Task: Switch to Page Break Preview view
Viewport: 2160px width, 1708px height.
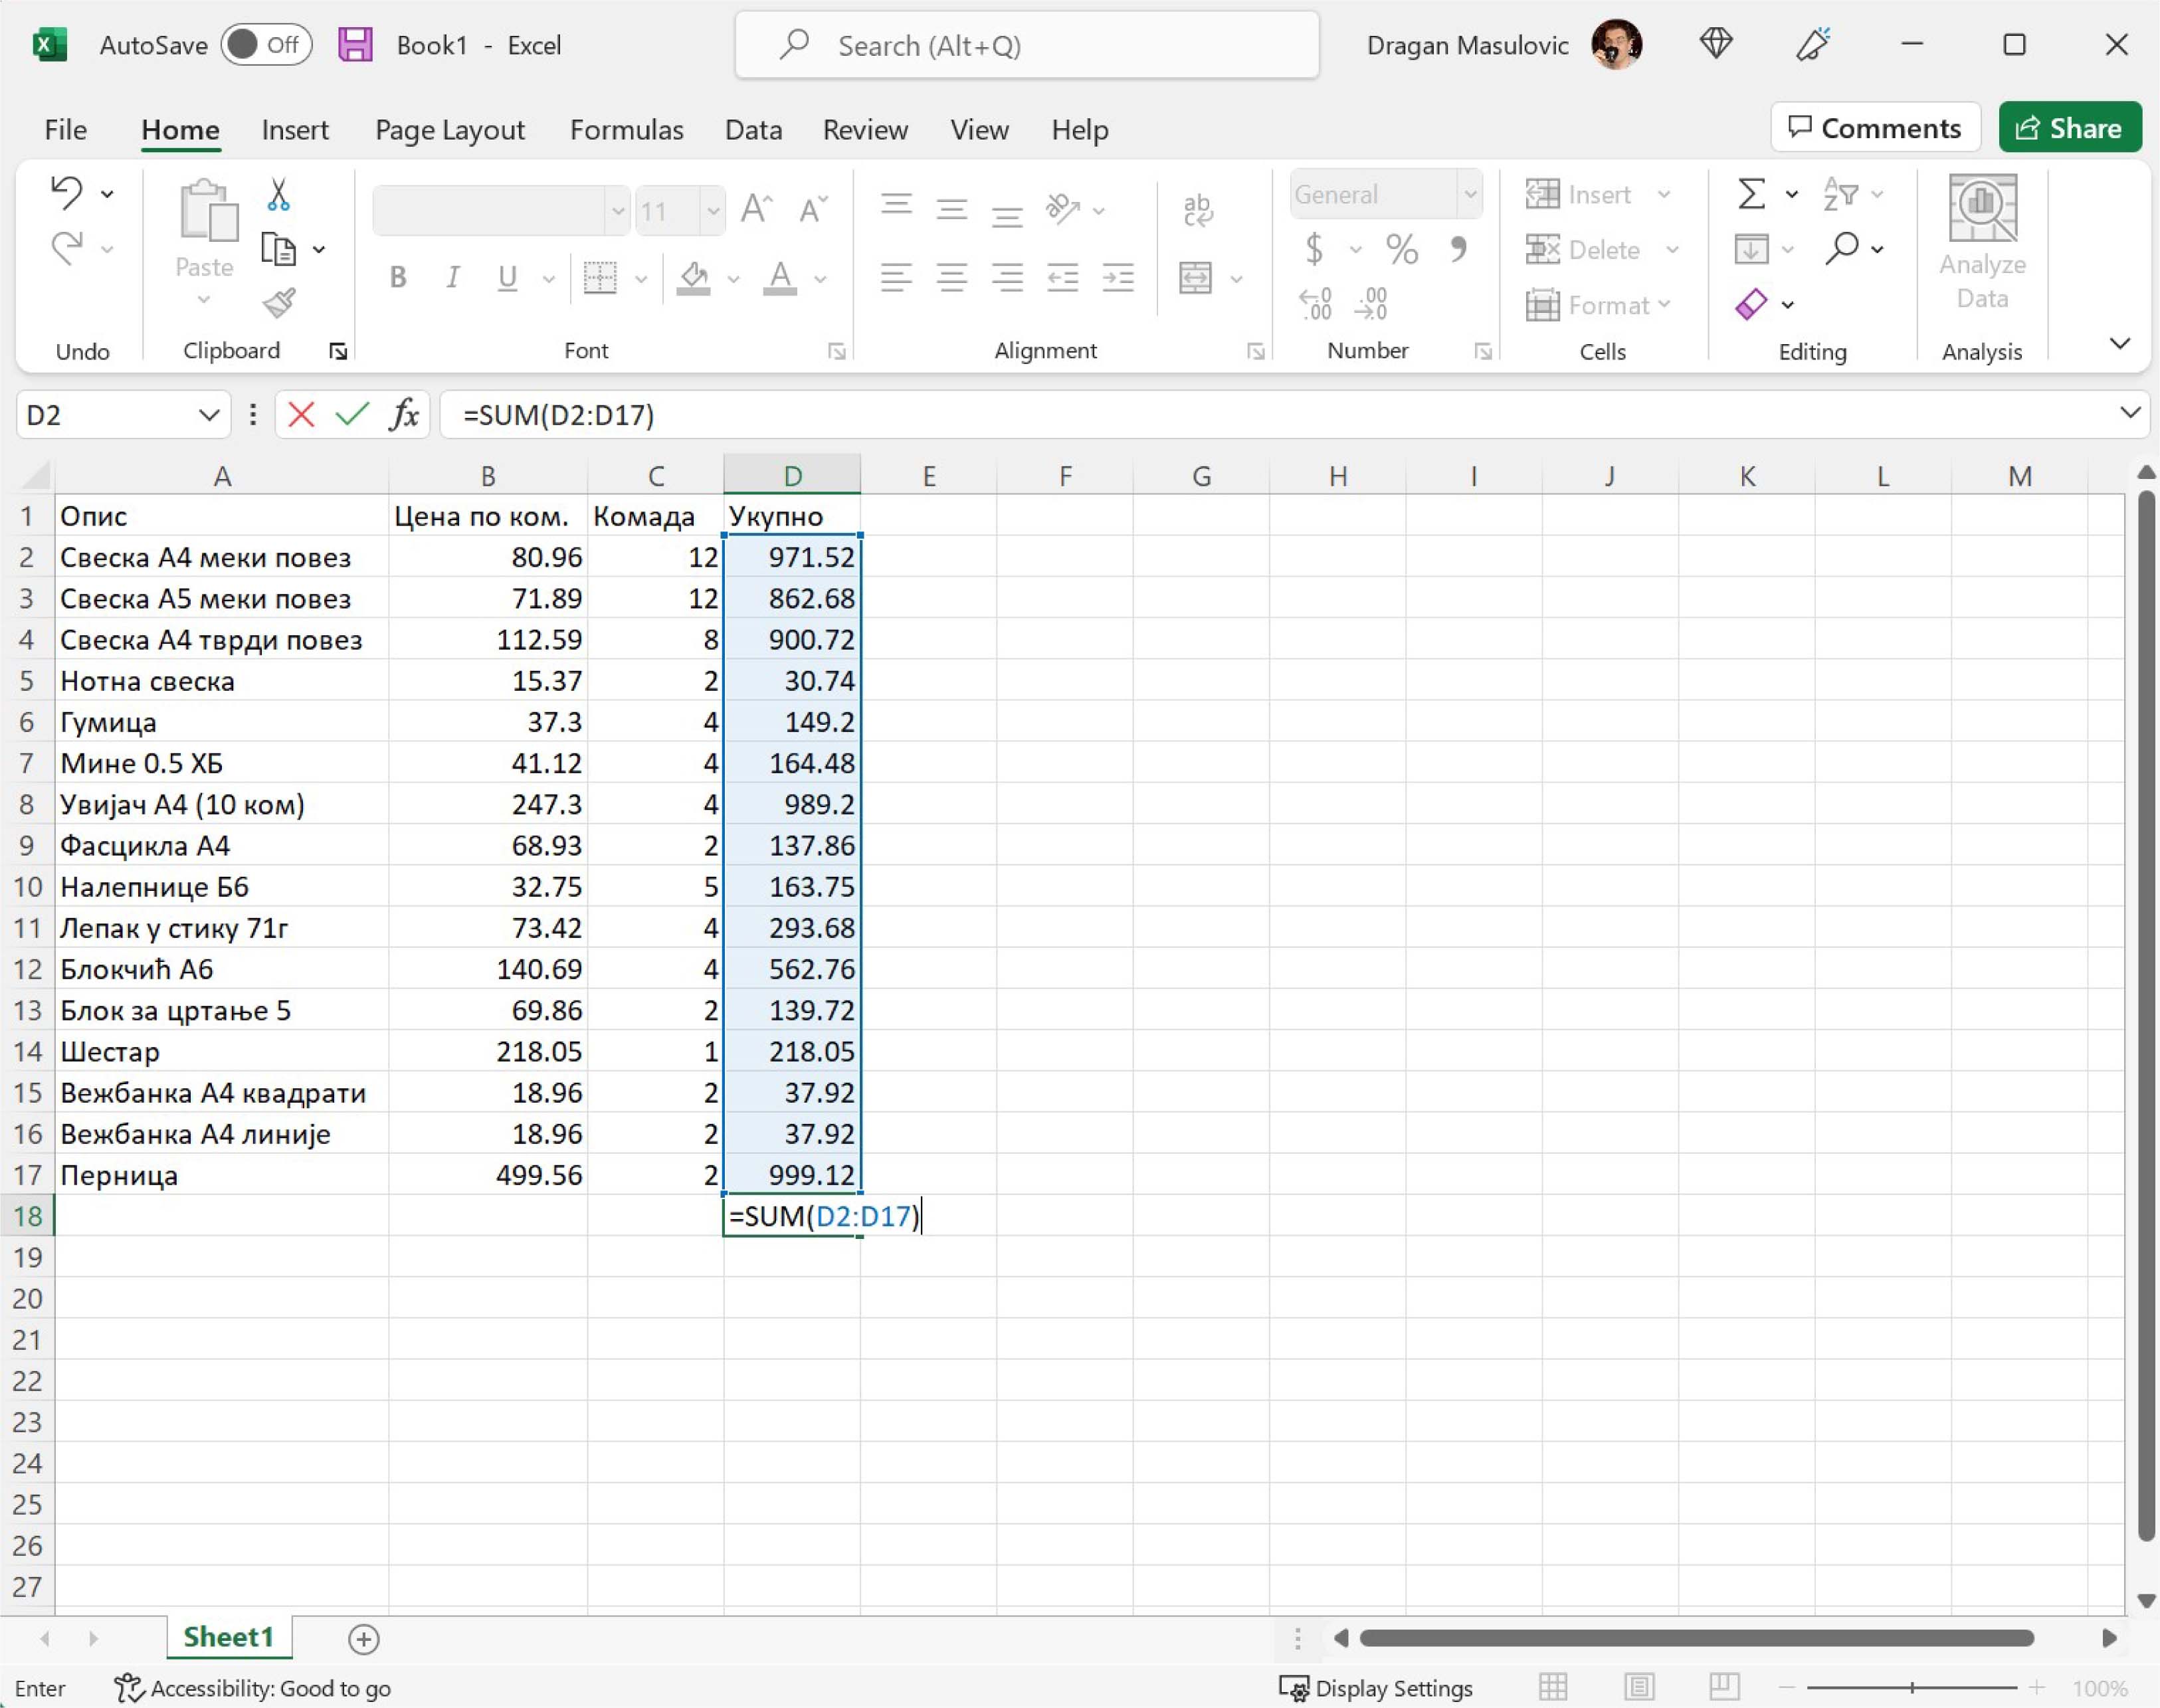Action: pos(1724,1688)
